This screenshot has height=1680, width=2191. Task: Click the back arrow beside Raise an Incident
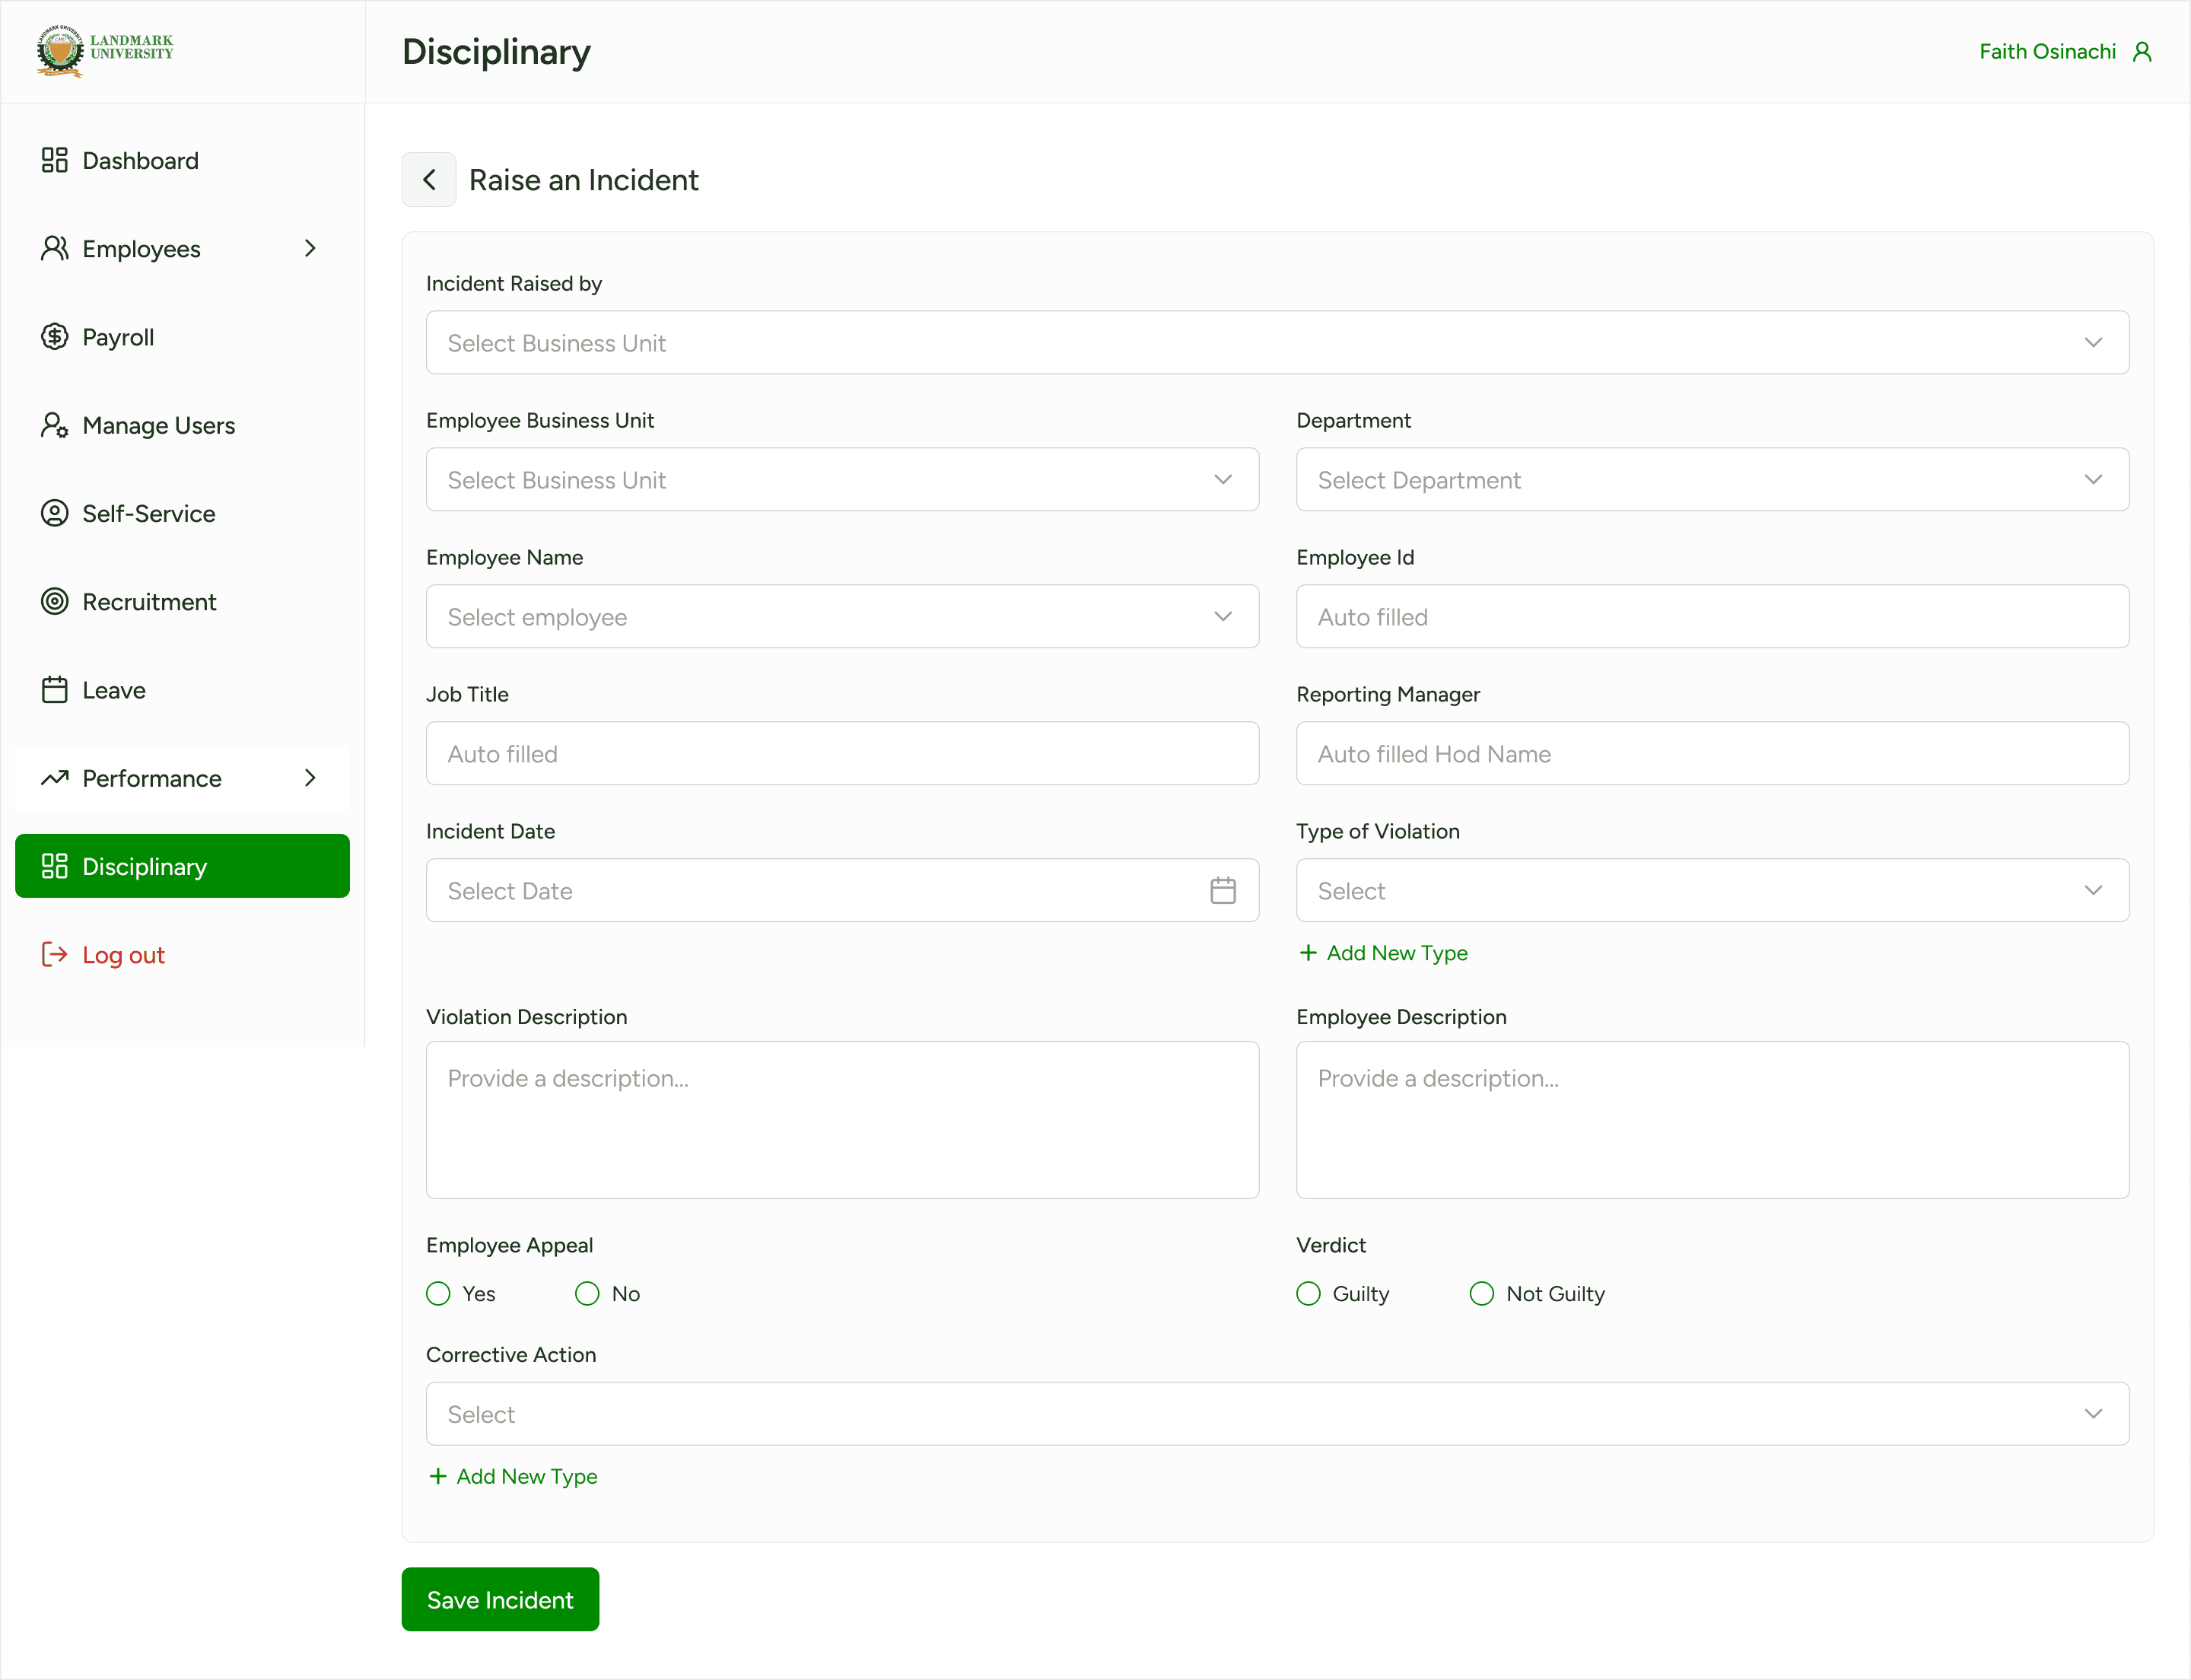point(429,180)
